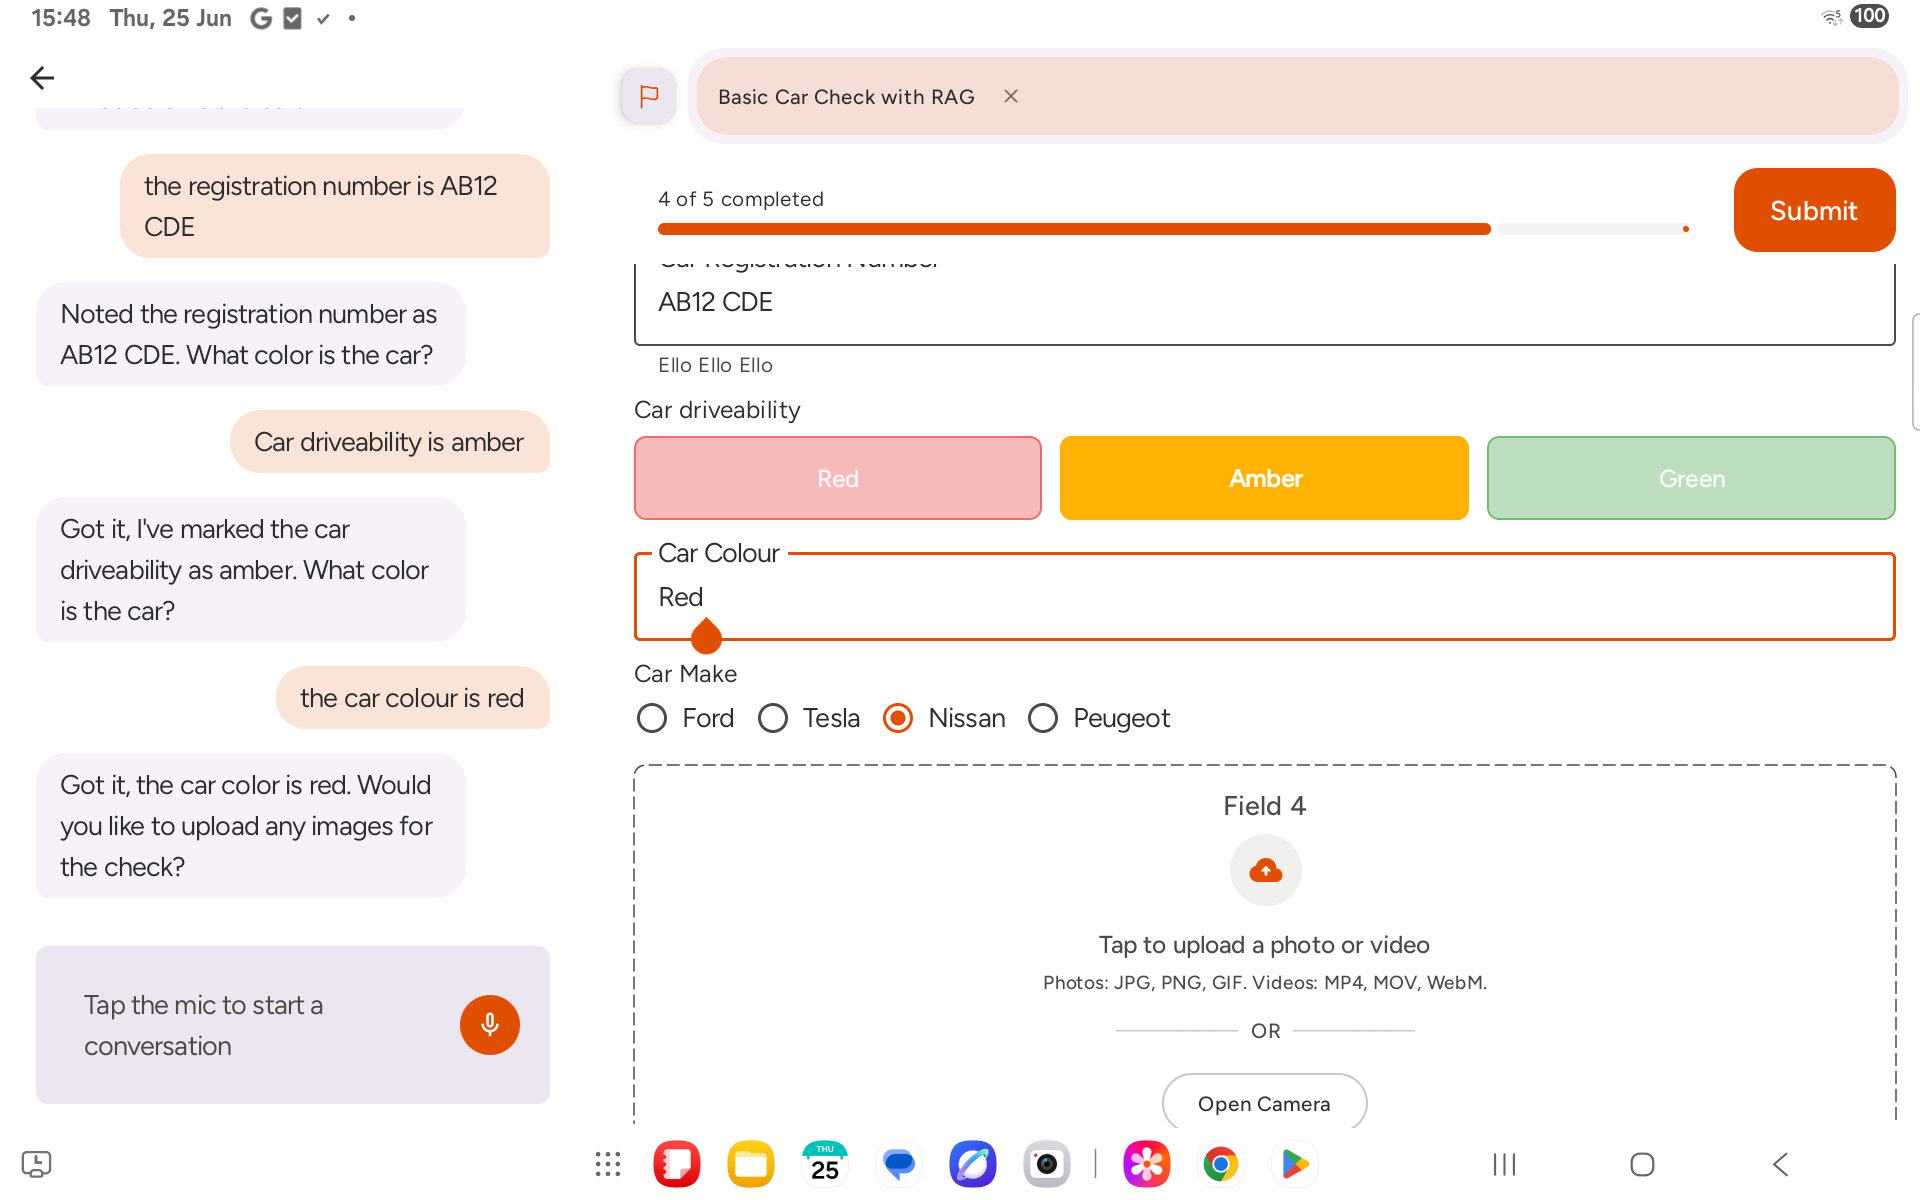Tap the 'Ello Ello Ello' helper text
Screen dimensions: 1920x1200
(715, 365)
